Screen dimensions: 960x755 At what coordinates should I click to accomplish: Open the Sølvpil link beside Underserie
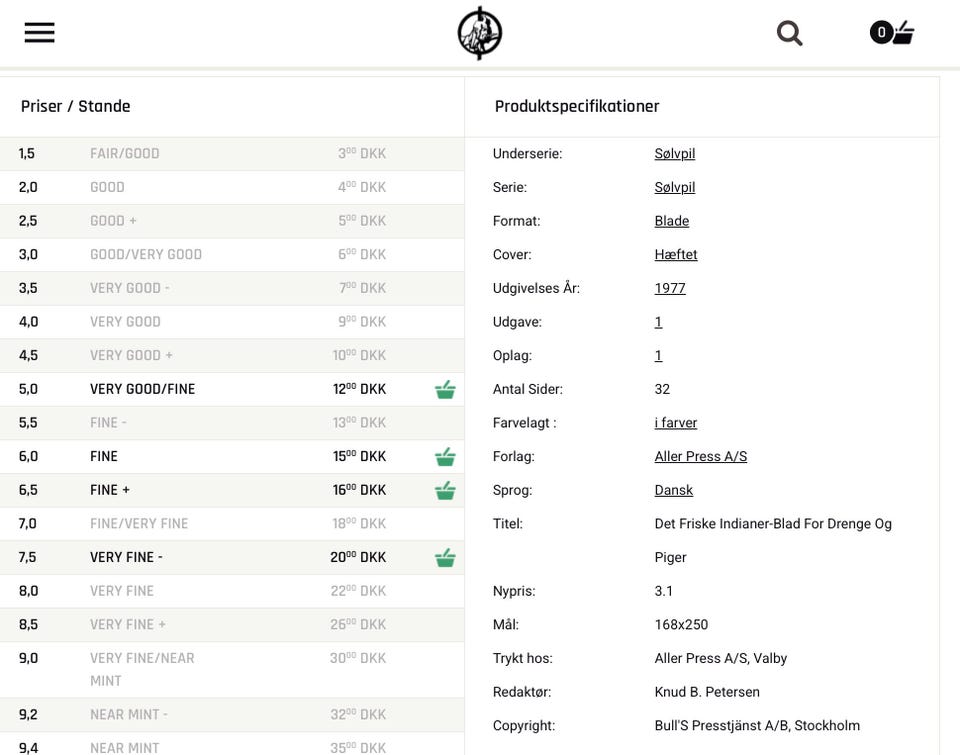675,154
